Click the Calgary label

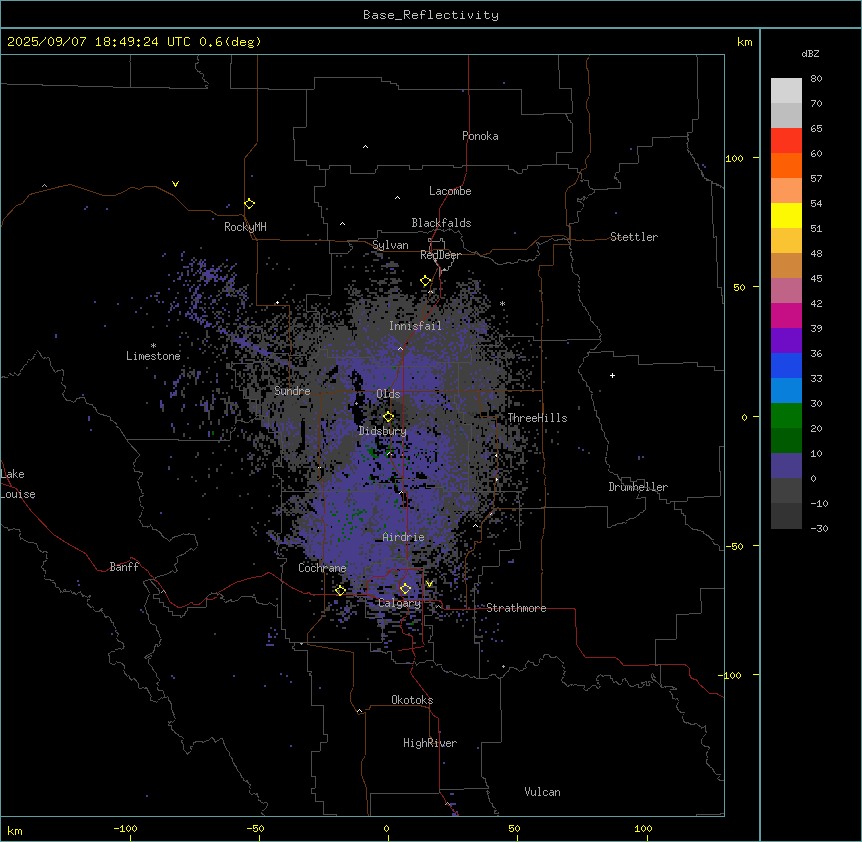tap(399, 603)
